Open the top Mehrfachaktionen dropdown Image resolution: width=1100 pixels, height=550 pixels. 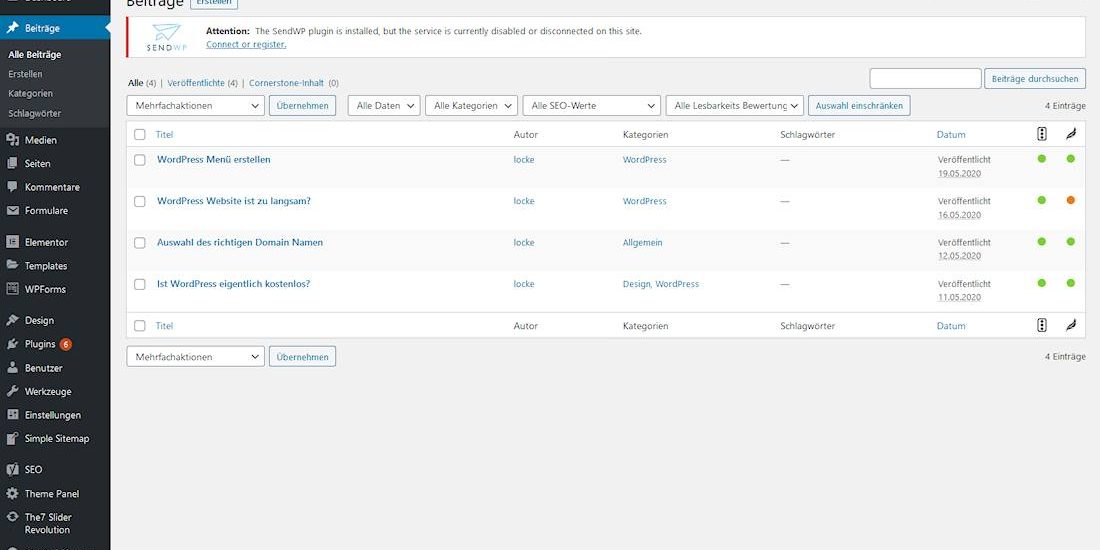(196, 106)
